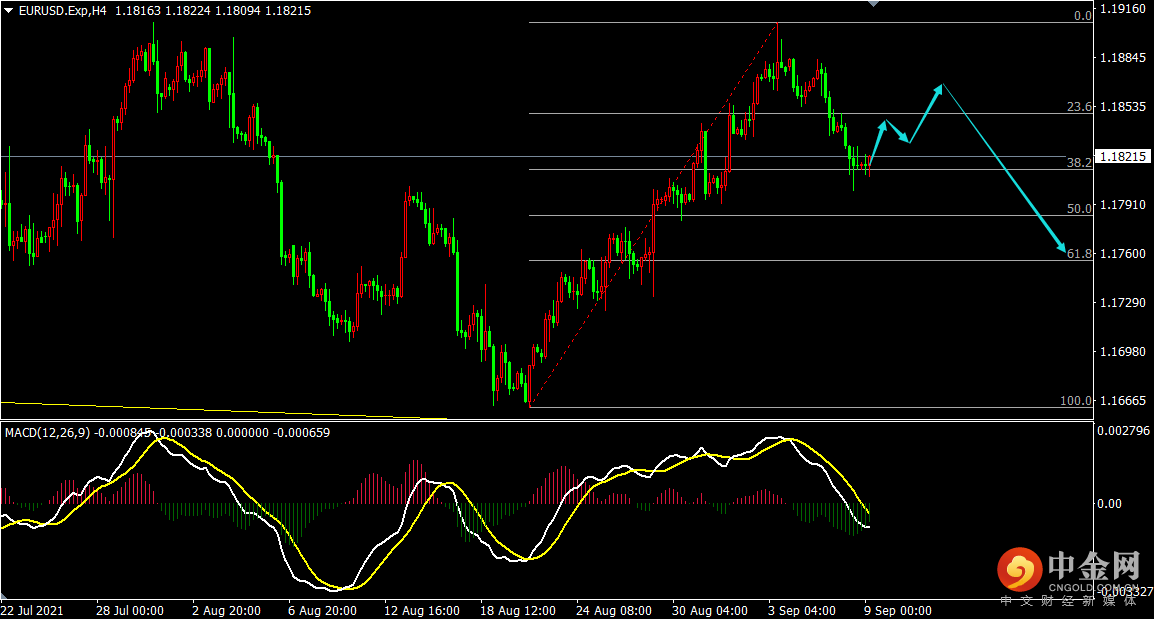The image size is (1154, 619).
Task: Click the small triangle at chart's bottom-left corner
Action: point(4,595)
